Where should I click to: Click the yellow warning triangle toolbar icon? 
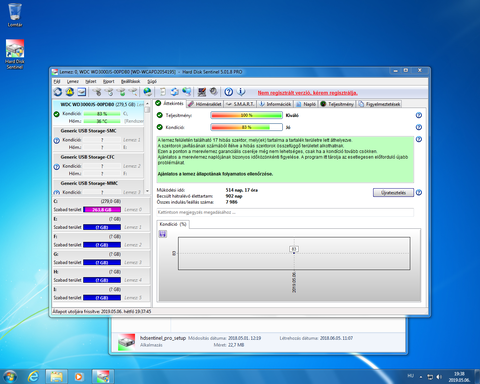pyautogui.click(x=70, y=92)
